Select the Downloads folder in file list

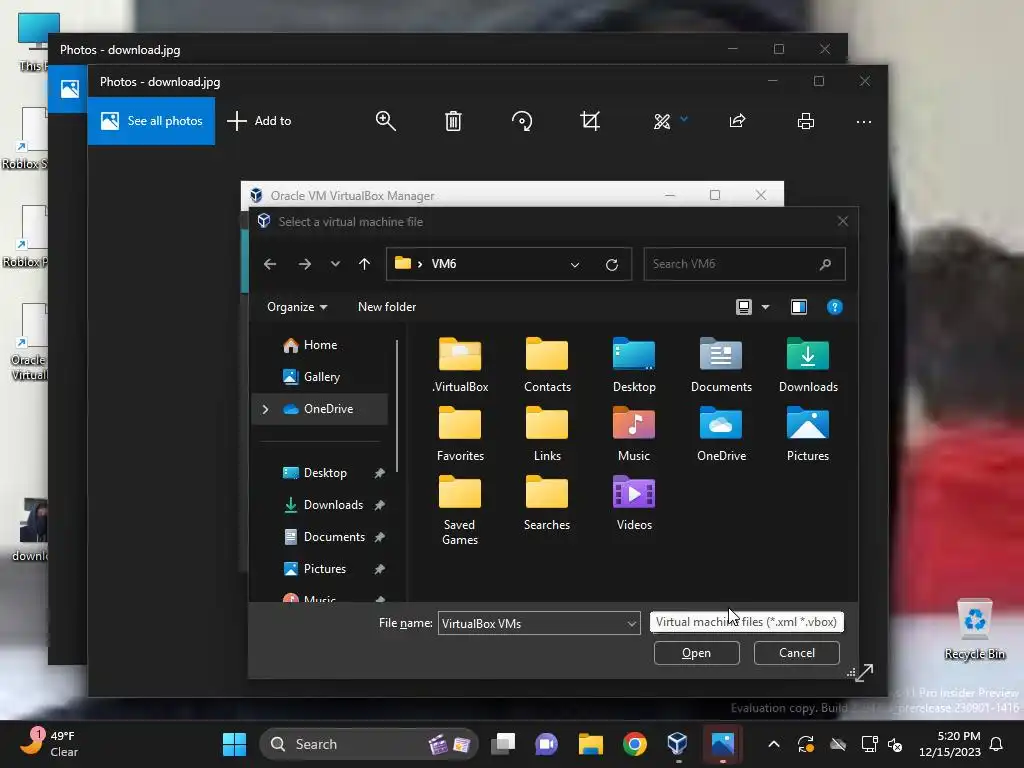pyautogui.click(x=808, y=364)
